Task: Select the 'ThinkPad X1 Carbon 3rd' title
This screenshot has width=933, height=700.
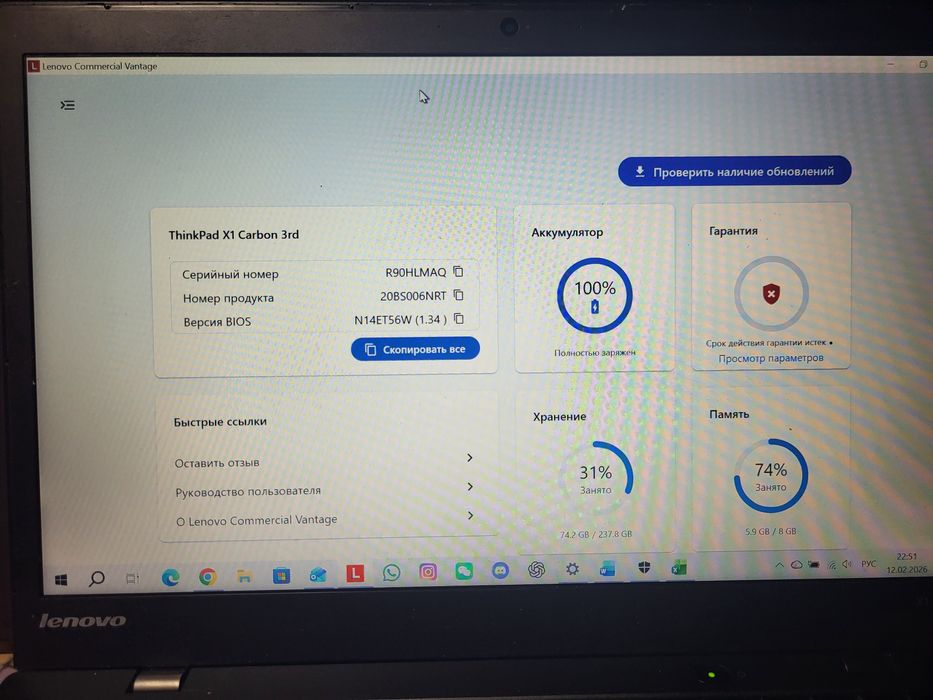Action: pyautogui.click(x=233, y=235)
